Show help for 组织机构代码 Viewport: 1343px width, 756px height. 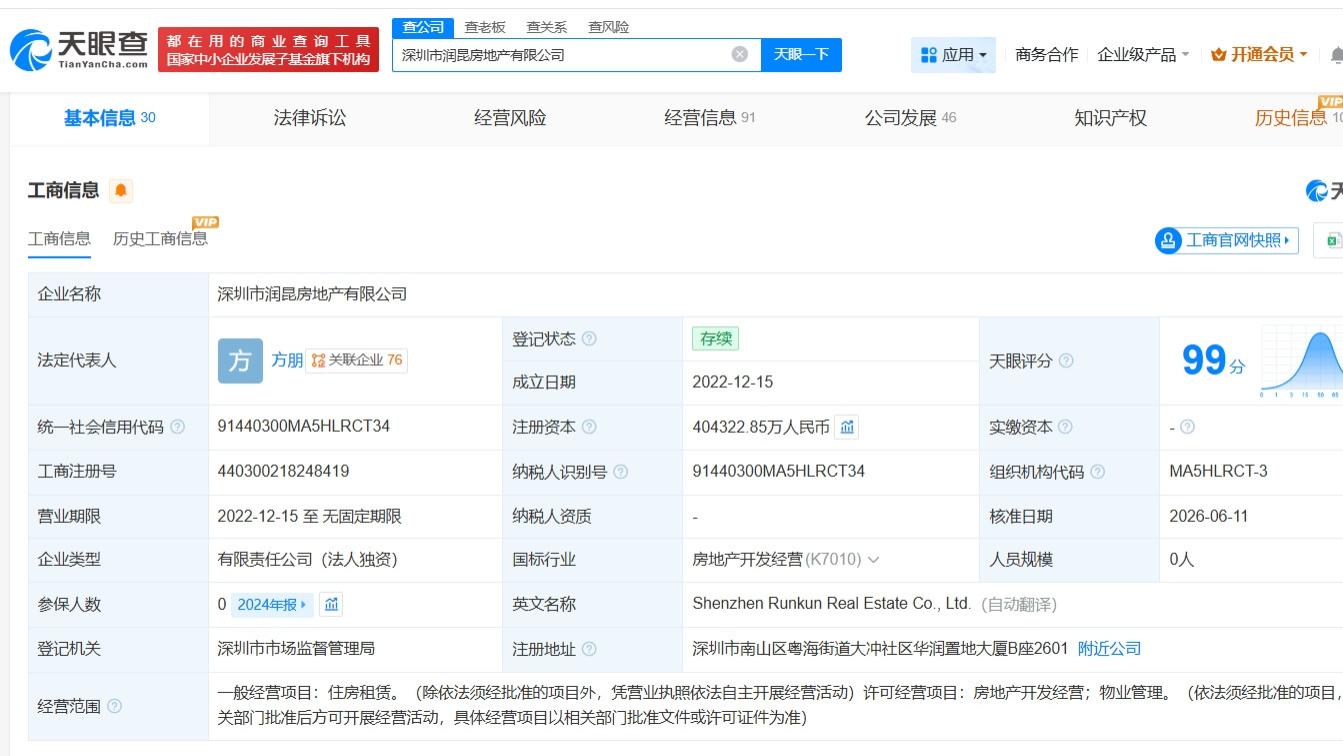[x=1097, y=471]
